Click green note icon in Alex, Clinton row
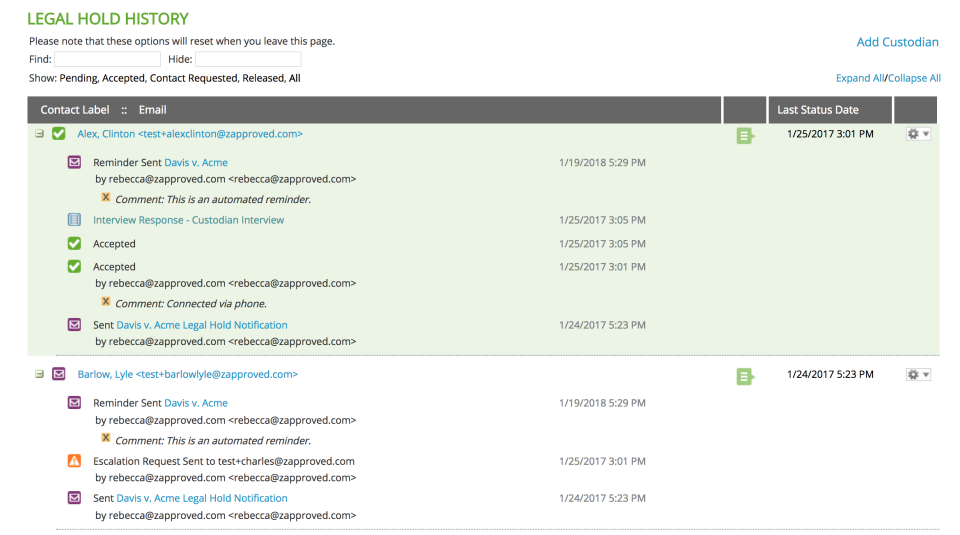The width and height of the screenshot is (960, 535). point(745,136)
